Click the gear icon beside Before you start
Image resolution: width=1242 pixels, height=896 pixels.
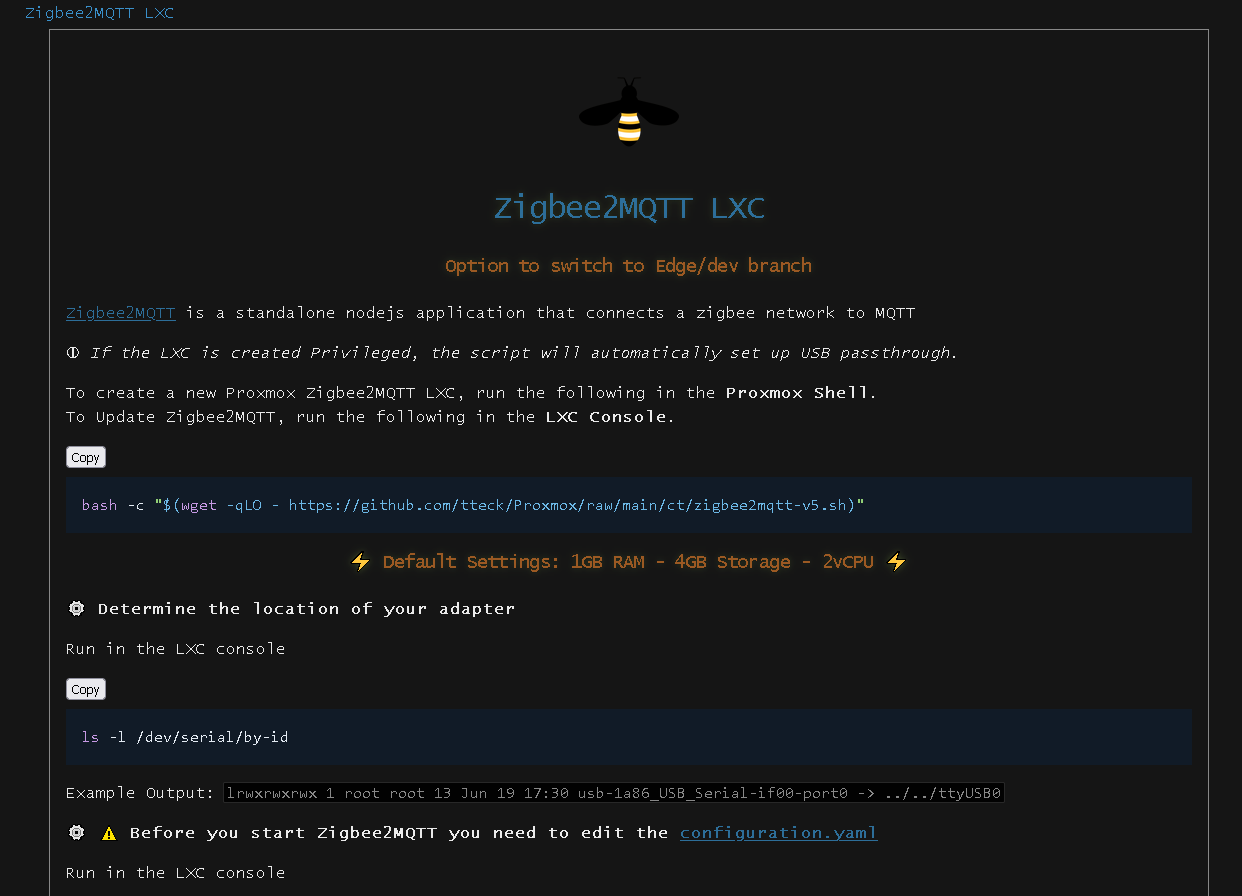[x=76, y=833]
